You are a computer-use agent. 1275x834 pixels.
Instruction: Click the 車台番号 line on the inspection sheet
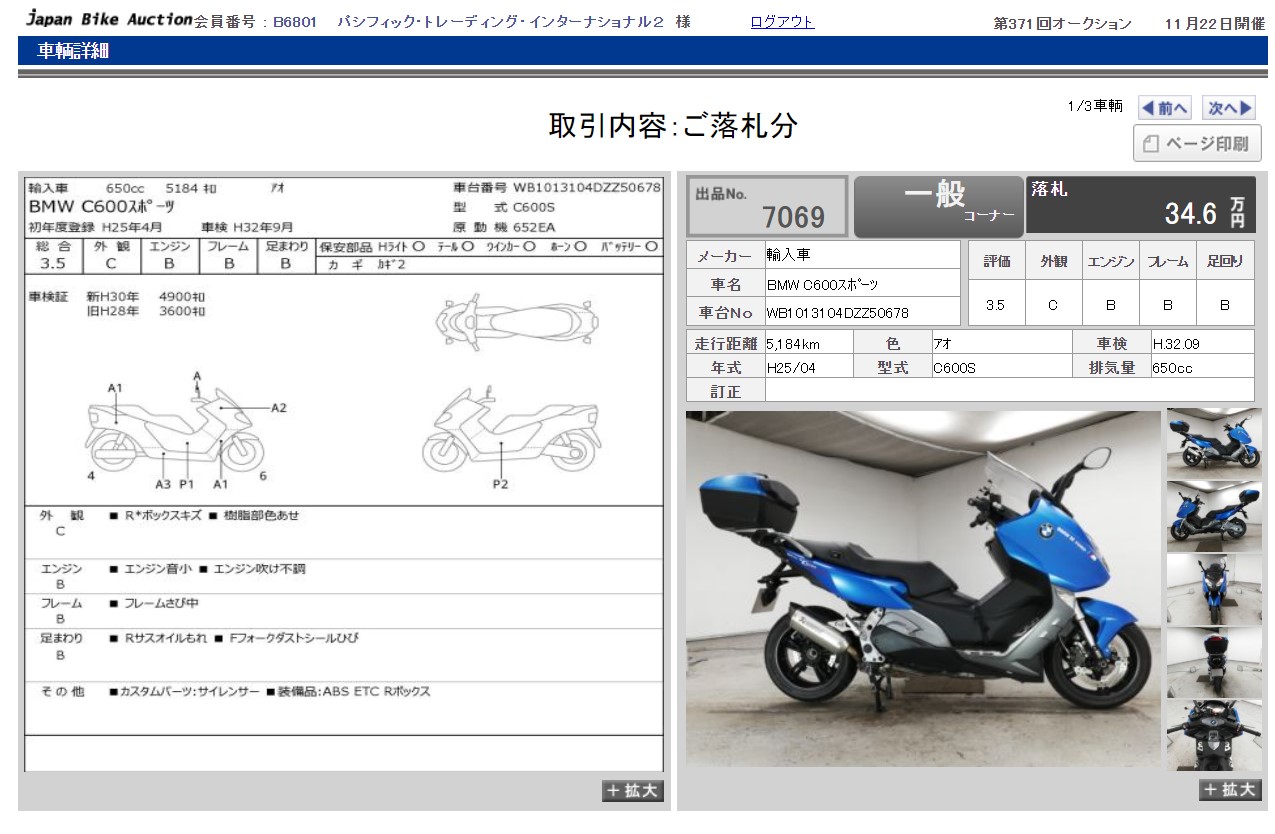point(557,187)
